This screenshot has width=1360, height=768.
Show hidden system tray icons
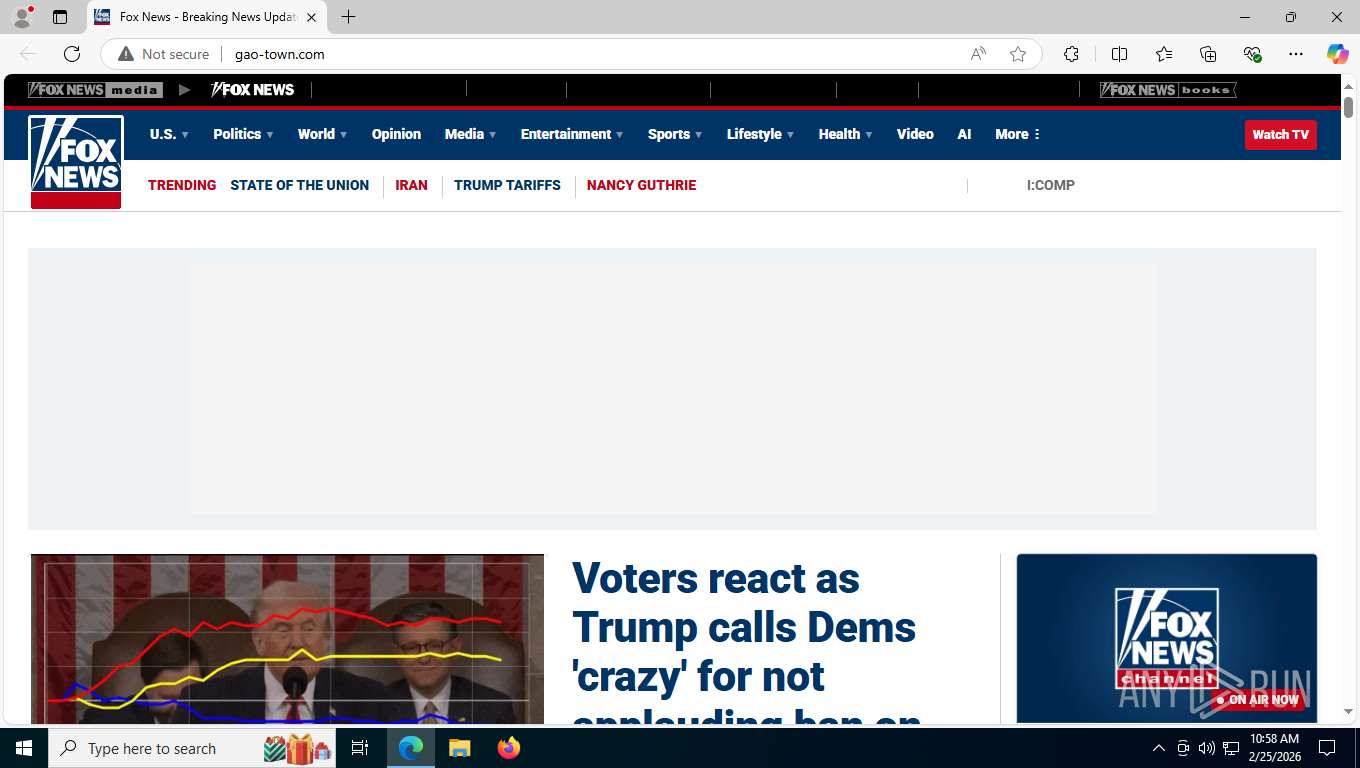(1159, 748)
